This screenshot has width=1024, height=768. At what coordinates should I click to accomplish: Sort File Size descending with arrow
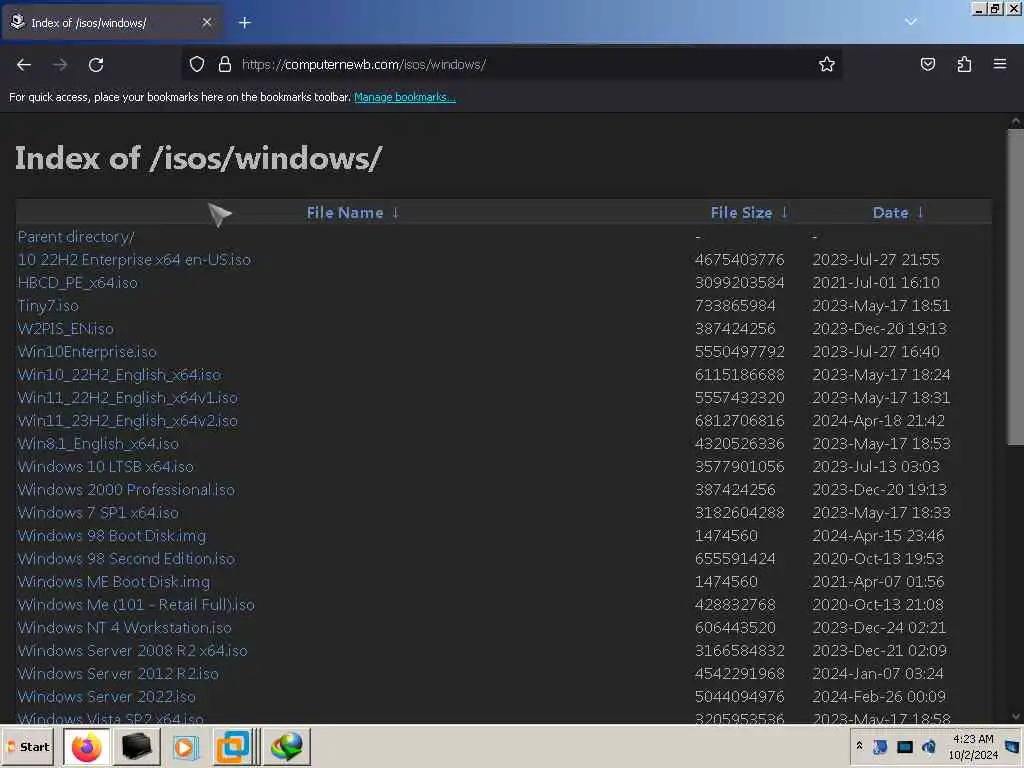tap(784, 212)
